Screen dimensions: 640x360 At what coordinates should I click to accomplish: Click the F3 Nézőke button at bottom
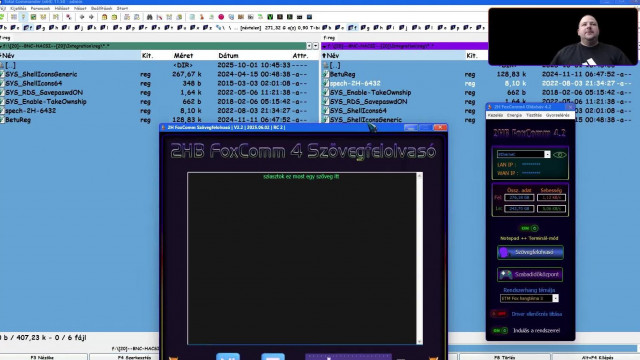point(42,357)
